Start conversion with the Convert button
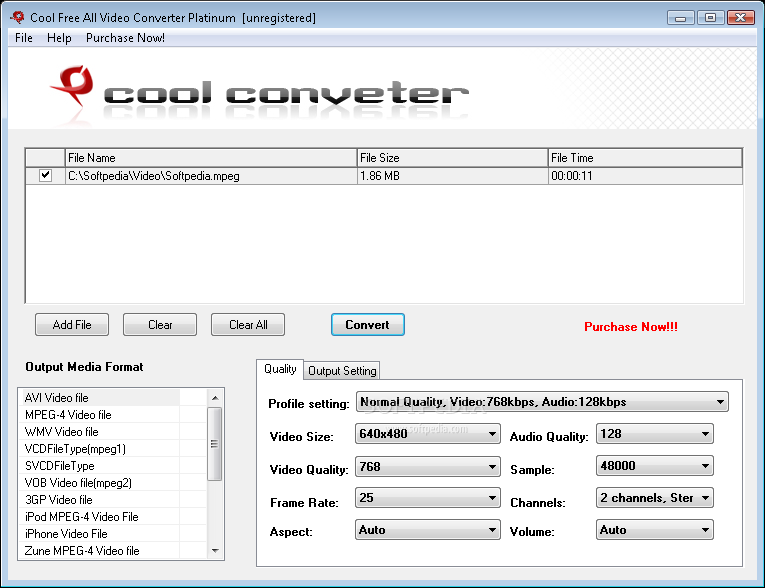This screenshot has width=765, height=588. [368, 324]
